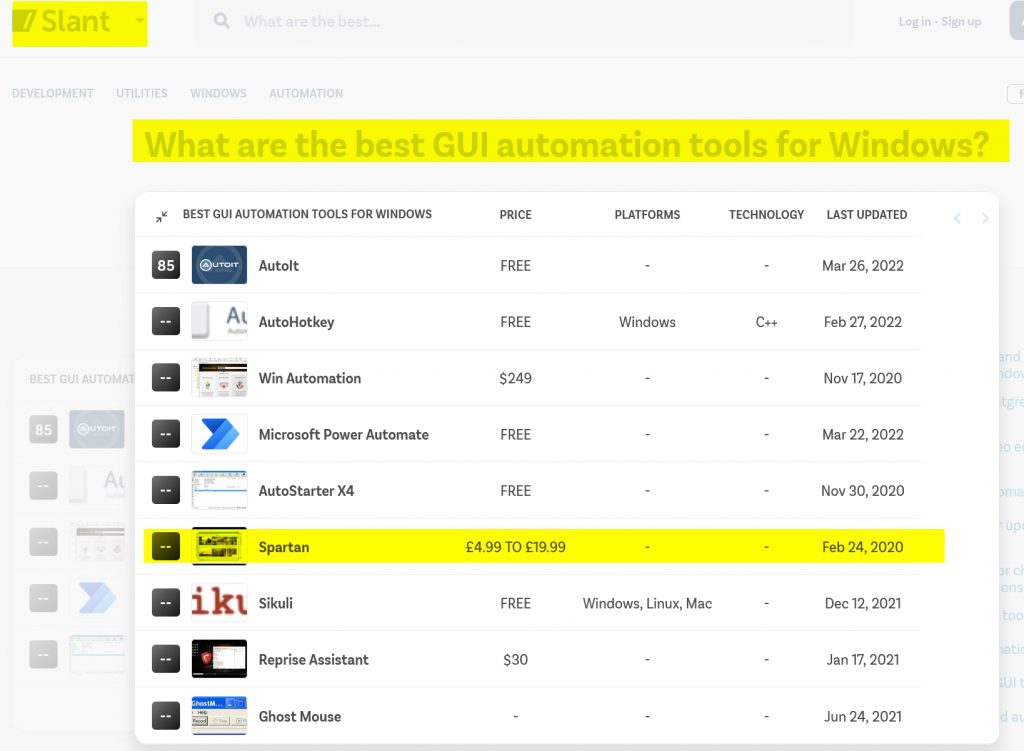This screenshot has width=1024, height=751.
Task: Click the search magnifier icon
Action: coord(222,21)
